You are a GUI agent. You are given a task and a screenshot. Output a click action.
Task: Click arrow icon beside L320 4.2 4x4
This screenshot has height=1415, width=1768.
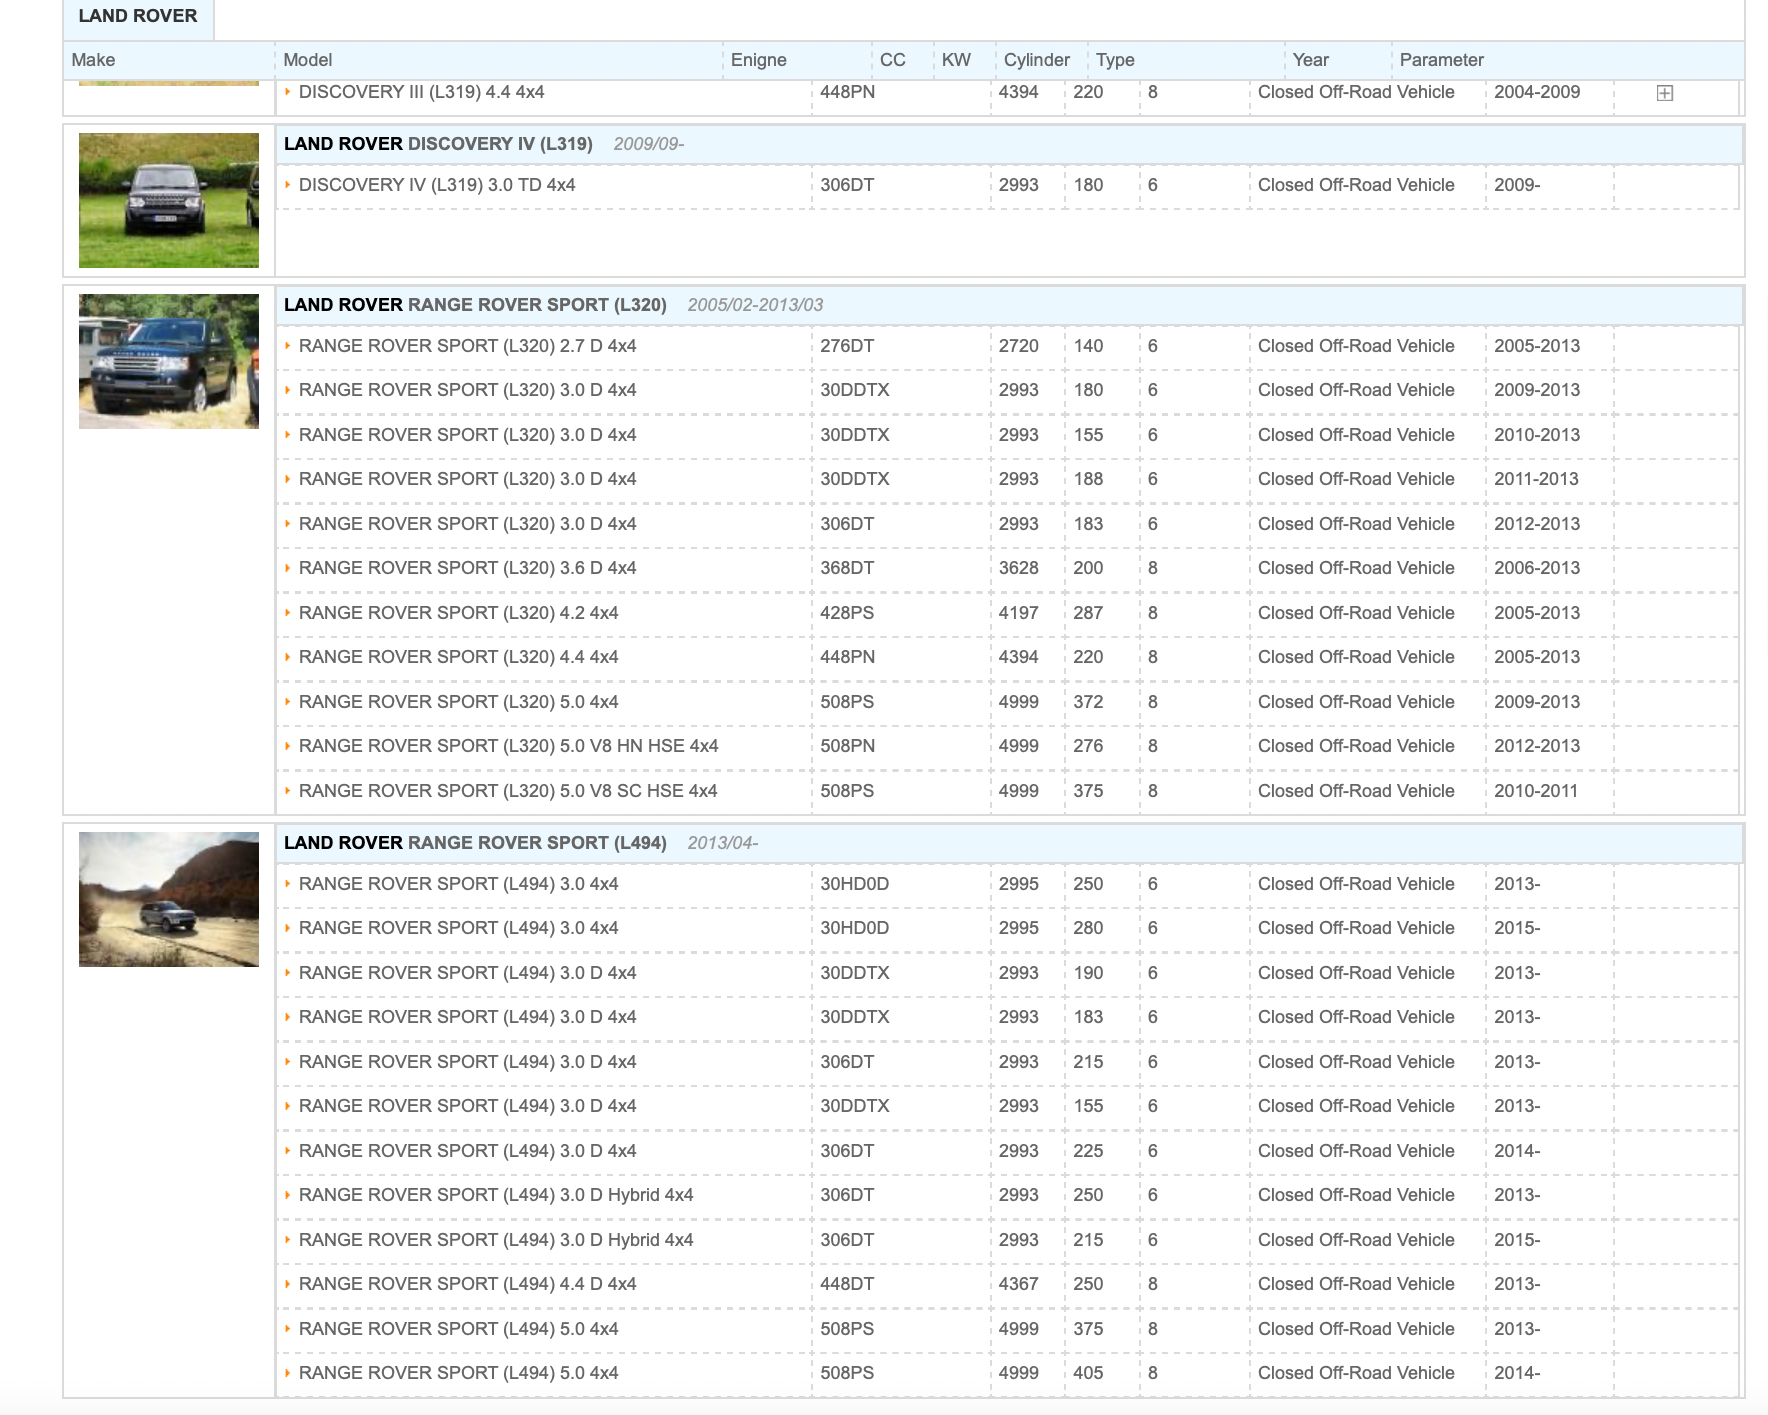288,613
